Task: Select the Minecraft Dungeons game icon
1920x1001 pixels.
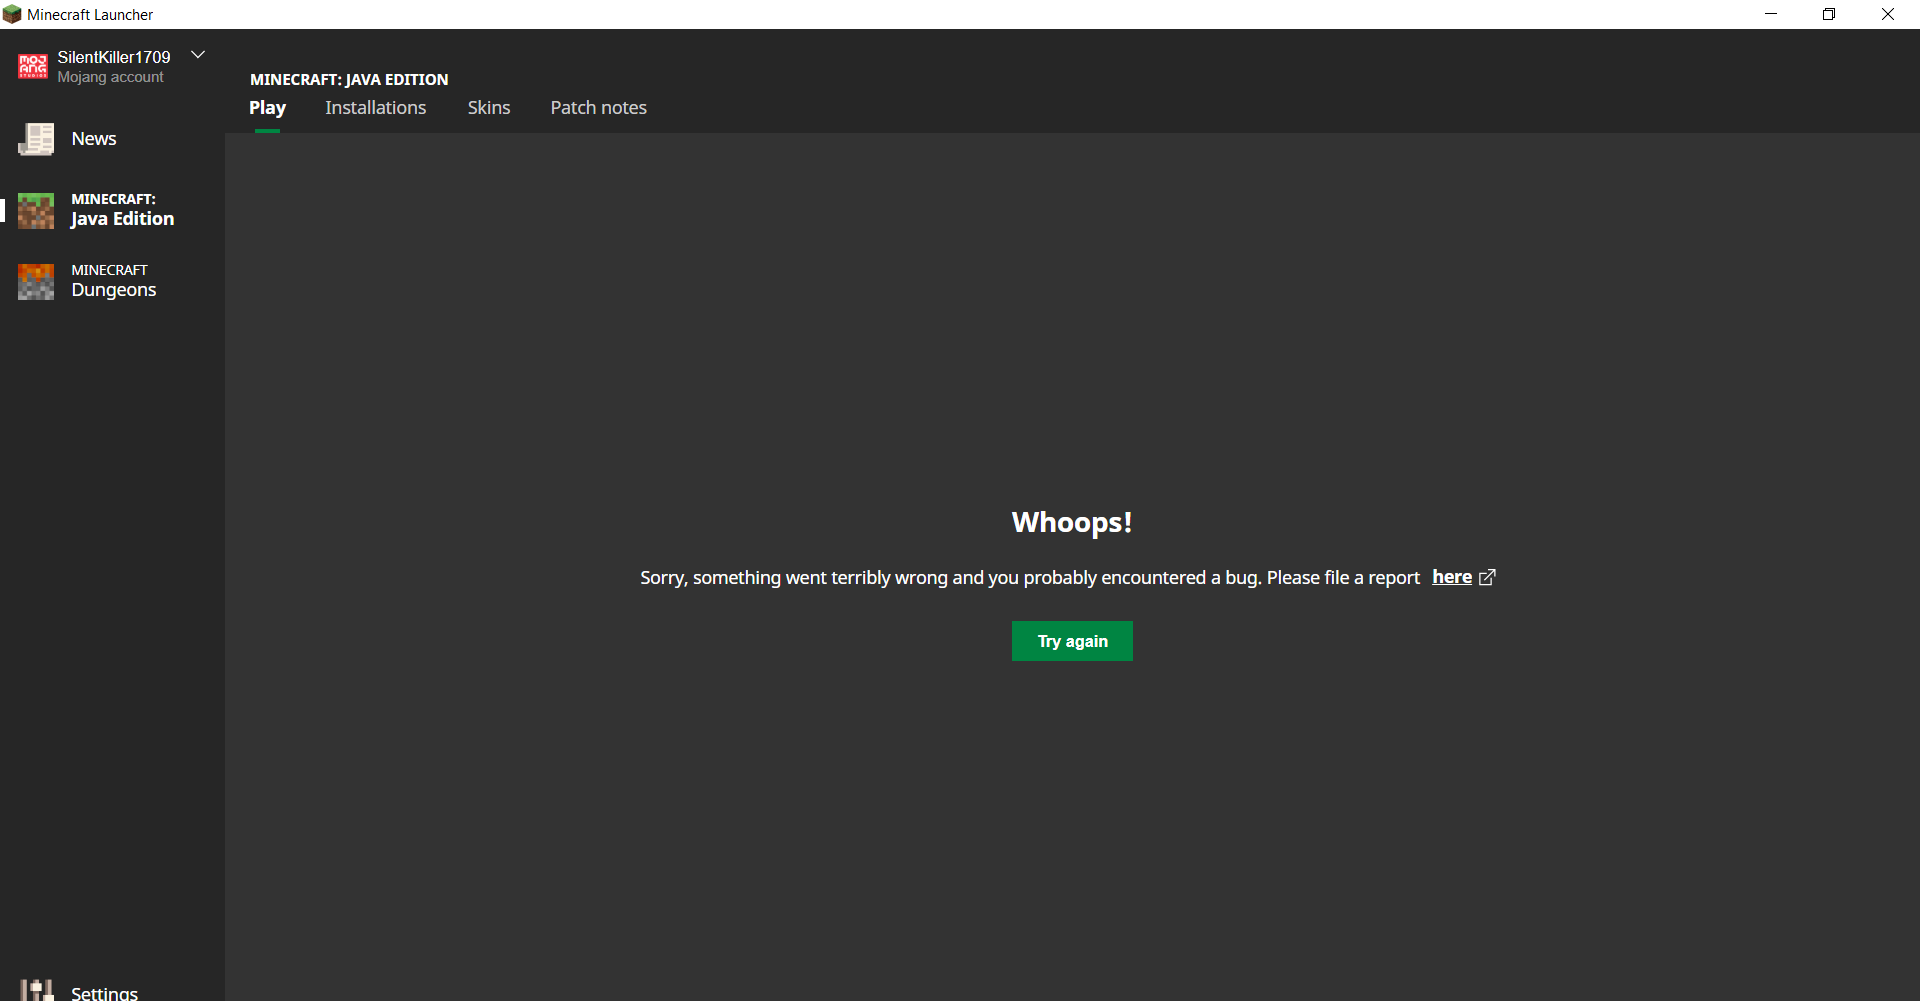Action: tap(36, 281)
